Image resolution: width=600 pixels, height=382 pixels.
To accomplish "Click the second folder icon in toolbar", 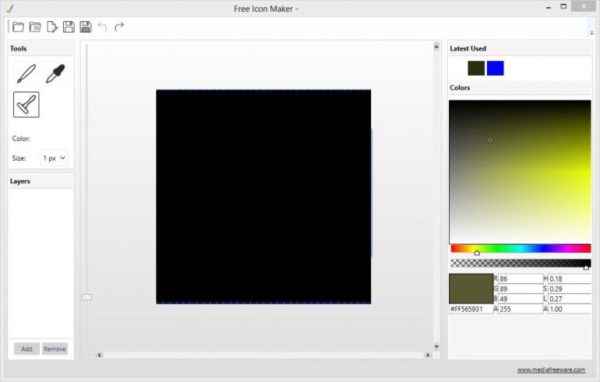I will click(x=35, y=27).
